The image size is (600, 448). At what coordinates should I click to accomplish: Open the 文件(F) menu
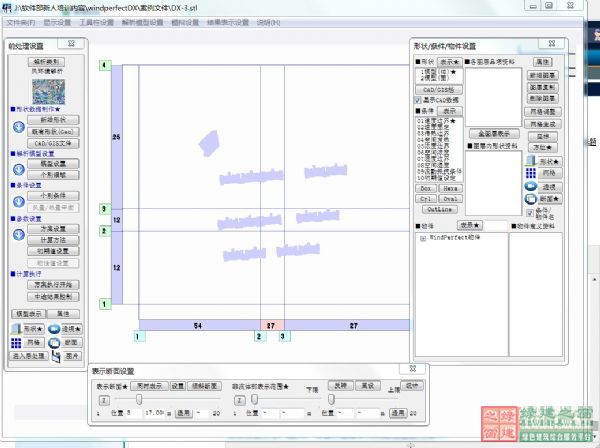point(20,21)
